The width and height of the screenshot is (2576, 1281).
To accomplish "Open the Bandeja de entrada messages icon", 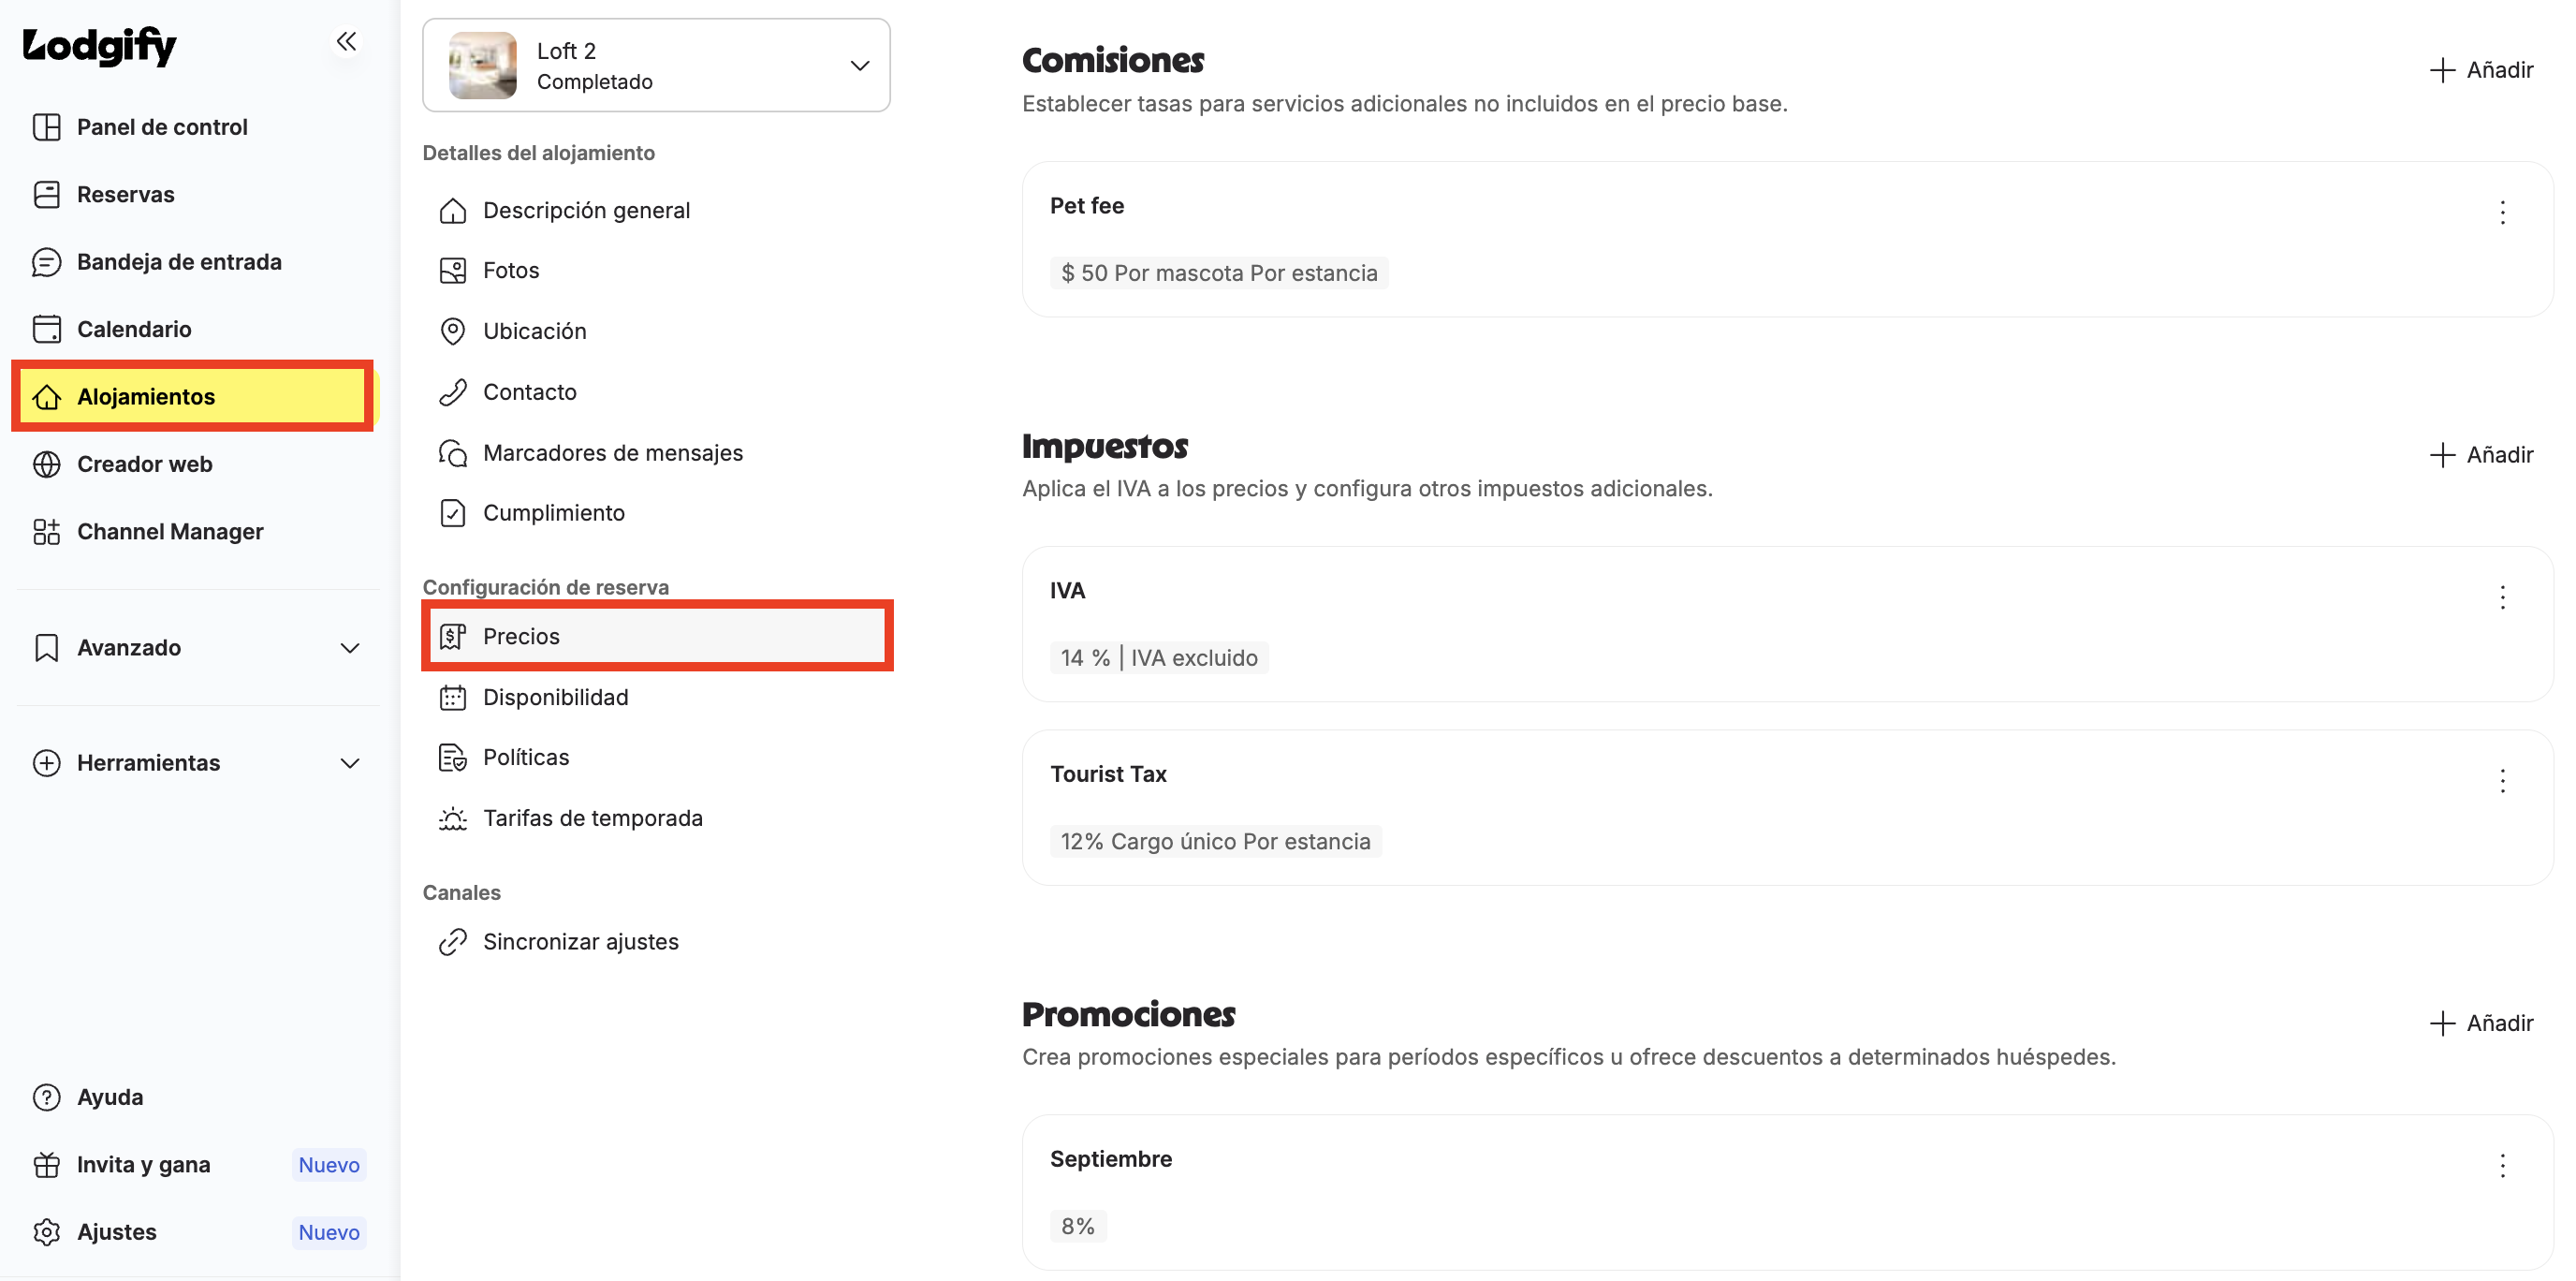I will [46, 262].
